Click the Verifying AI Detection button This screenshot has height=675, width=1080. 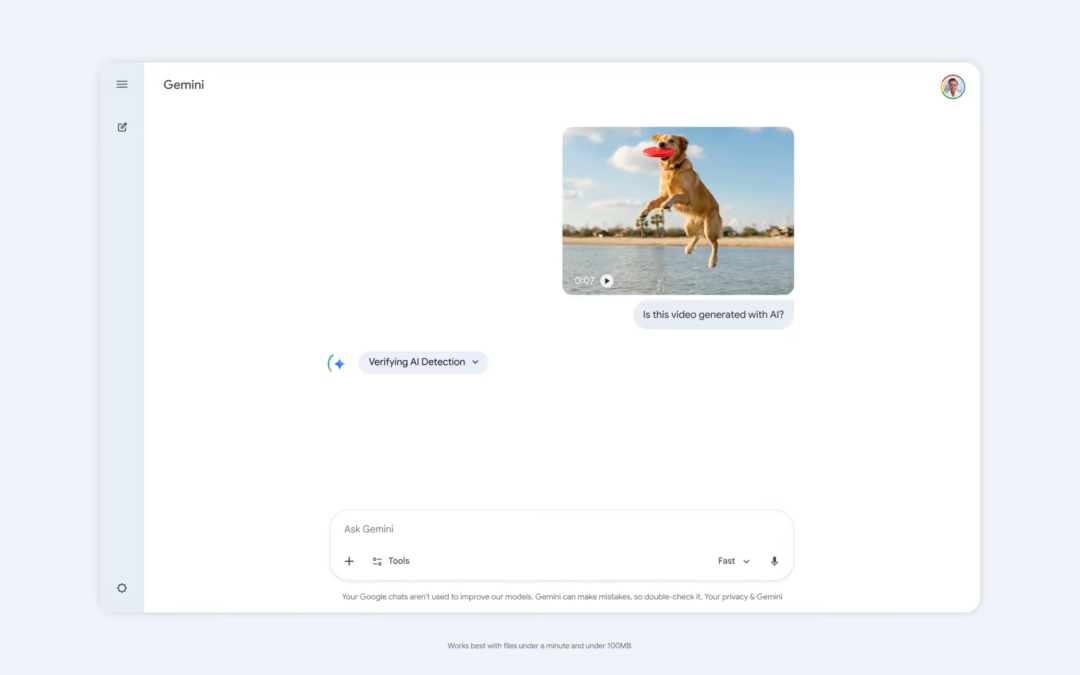tap(422, 362)
